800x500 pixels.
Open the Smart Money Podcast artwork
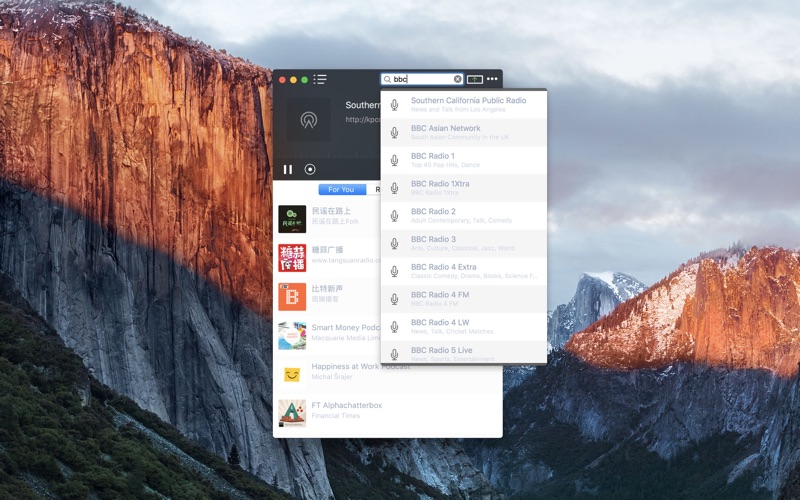coord(292,336)
